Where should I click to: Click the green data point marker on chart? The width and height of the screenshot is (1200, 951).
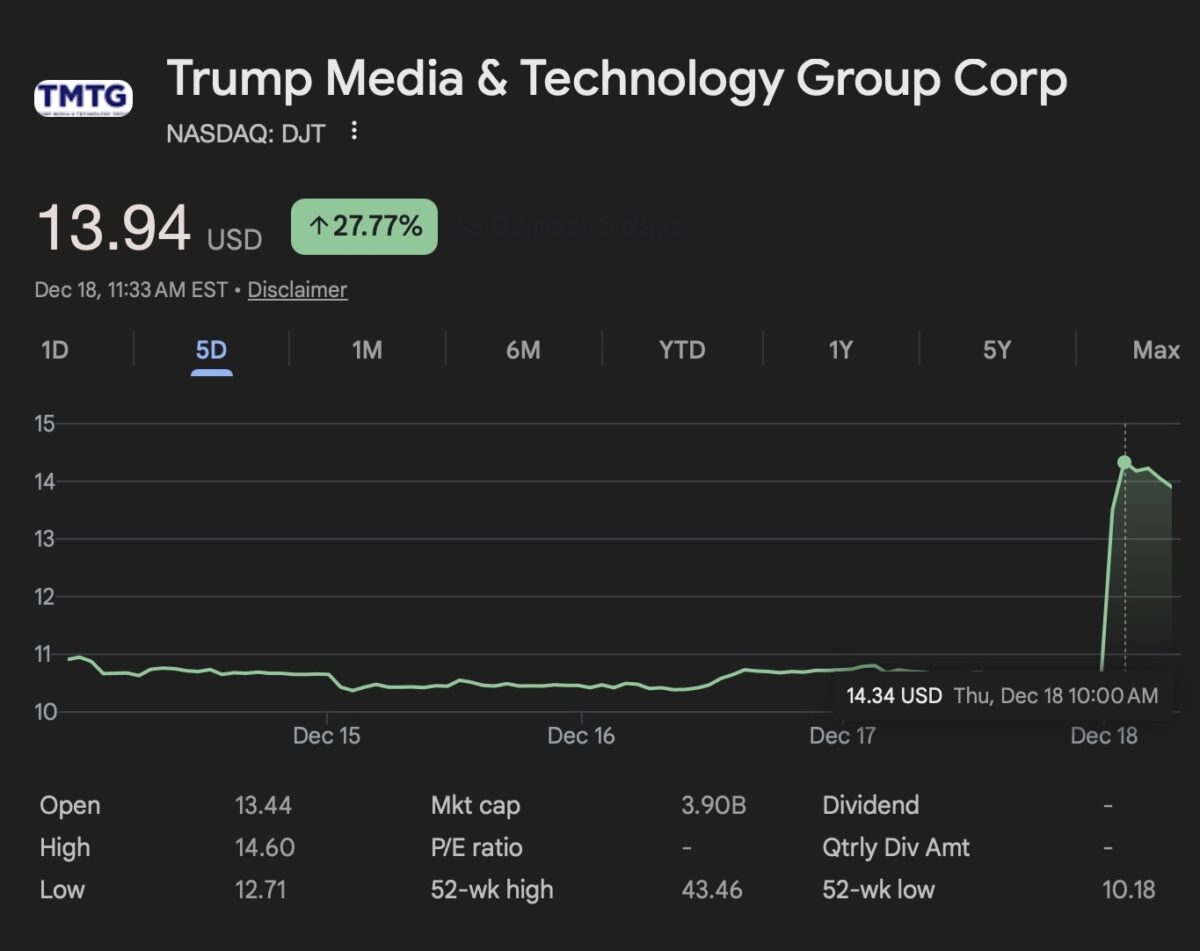click(1124, 460)
